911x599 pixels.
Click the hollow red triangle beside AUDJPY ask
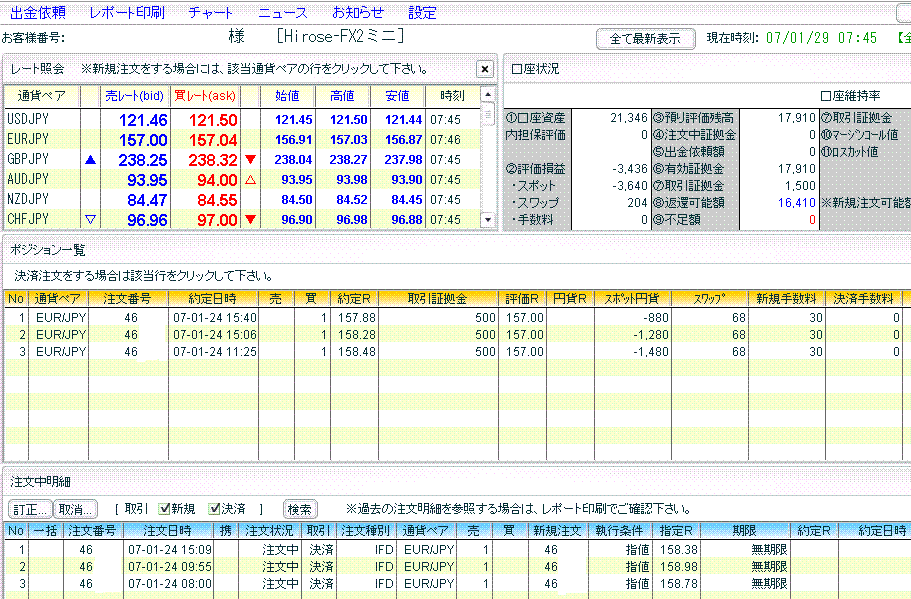tap(250, 180)
